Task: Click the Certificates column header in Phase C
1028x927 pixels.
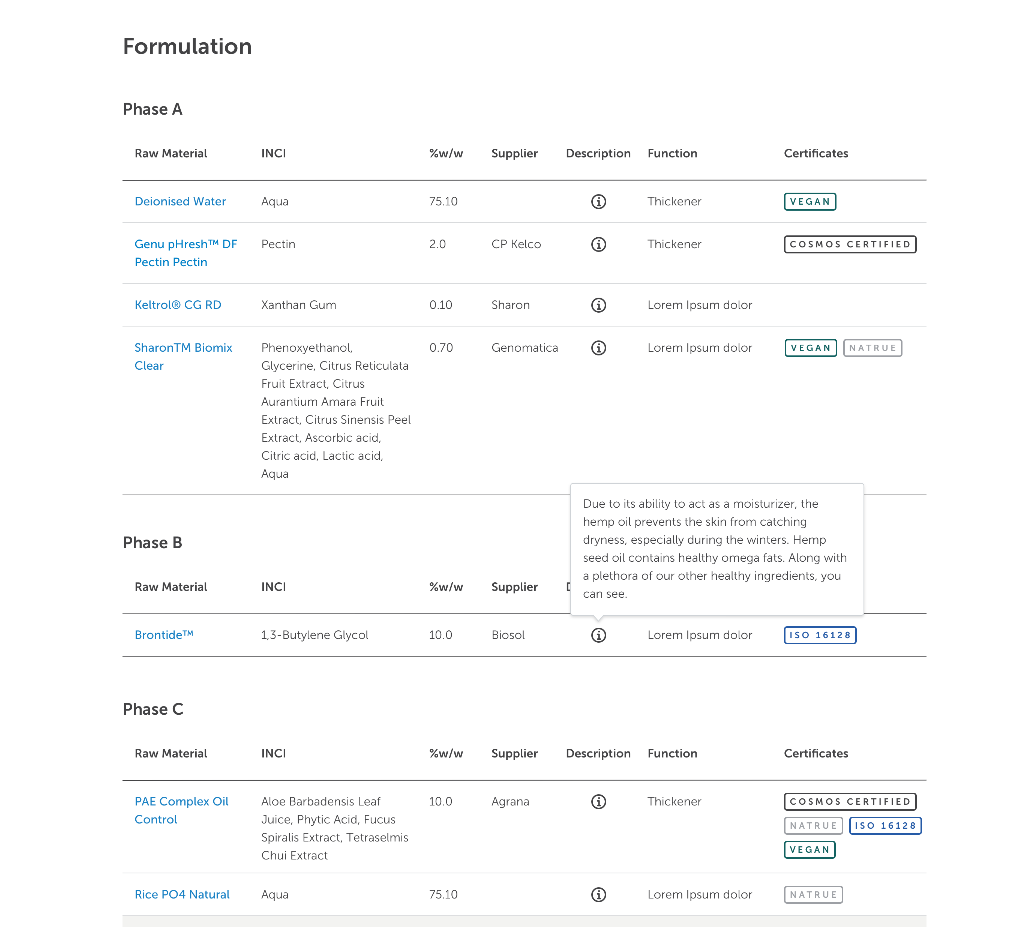Action: coord(816,753)
